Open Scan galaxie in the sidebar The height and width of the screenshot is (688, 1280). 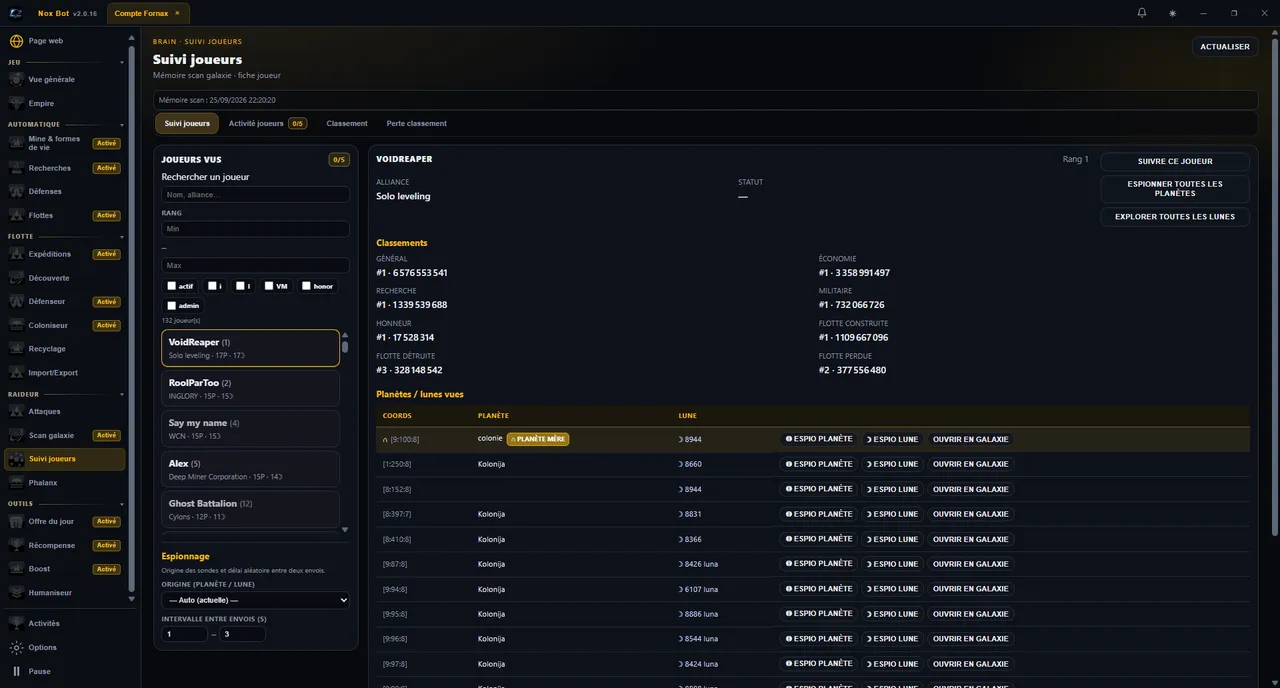[x=65, y=435]
